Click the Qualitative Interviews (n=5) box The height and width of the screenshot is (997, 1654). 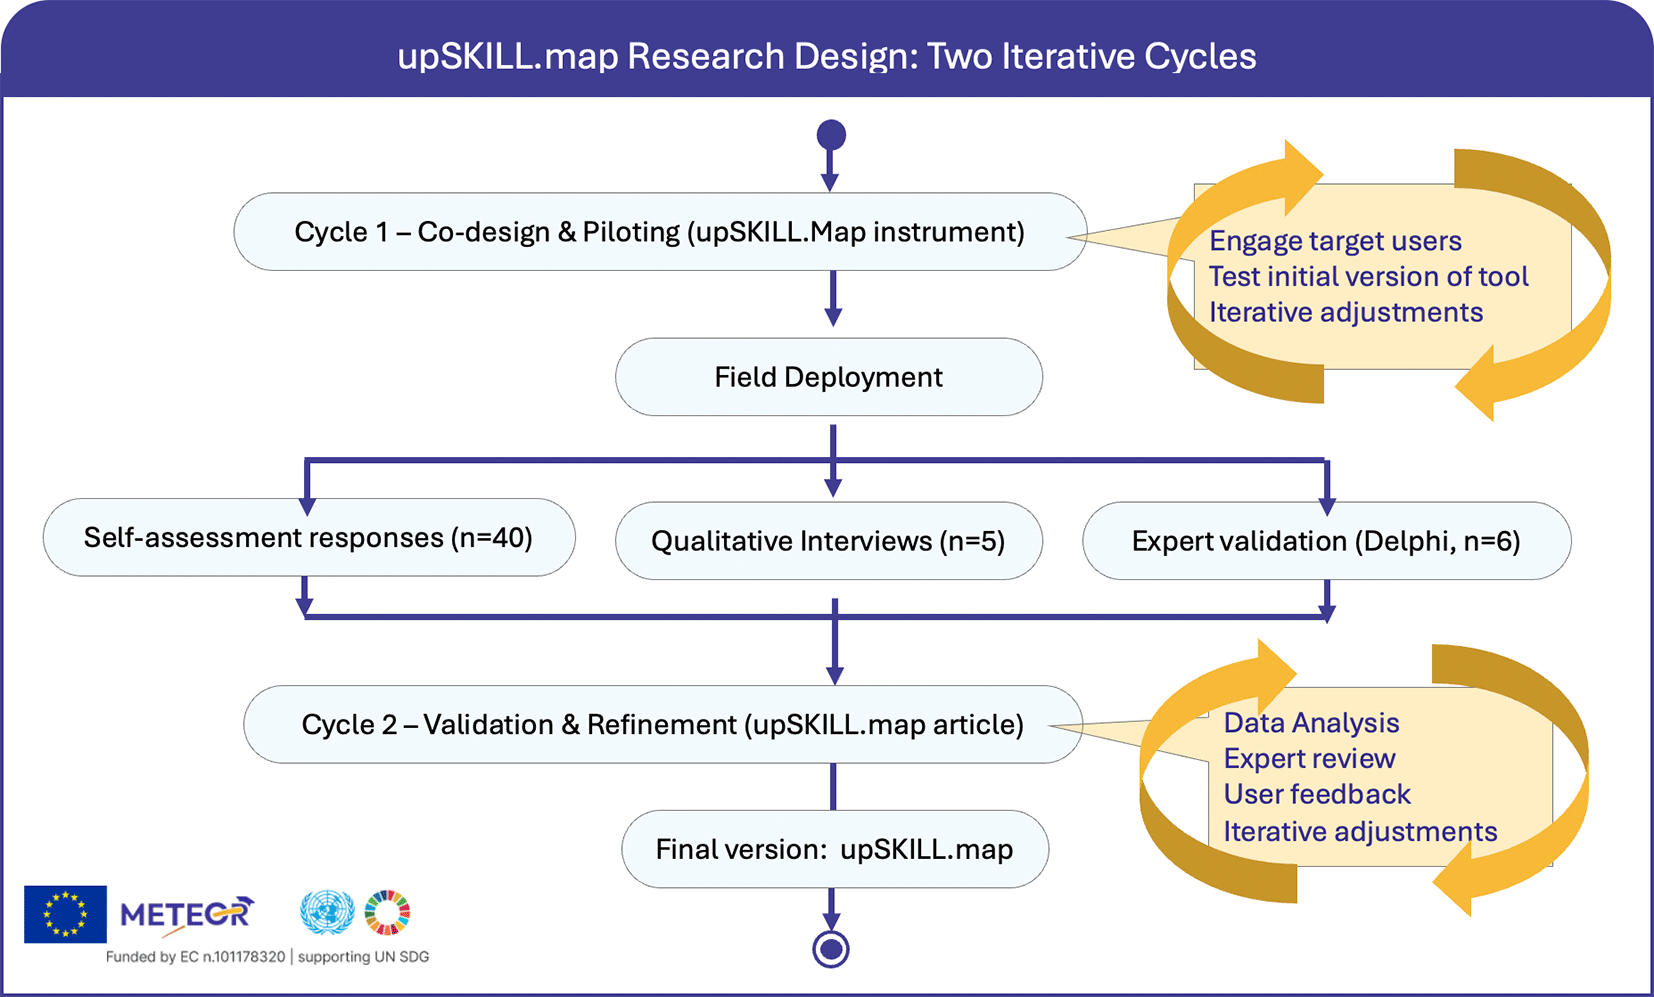tap(829, 541)
